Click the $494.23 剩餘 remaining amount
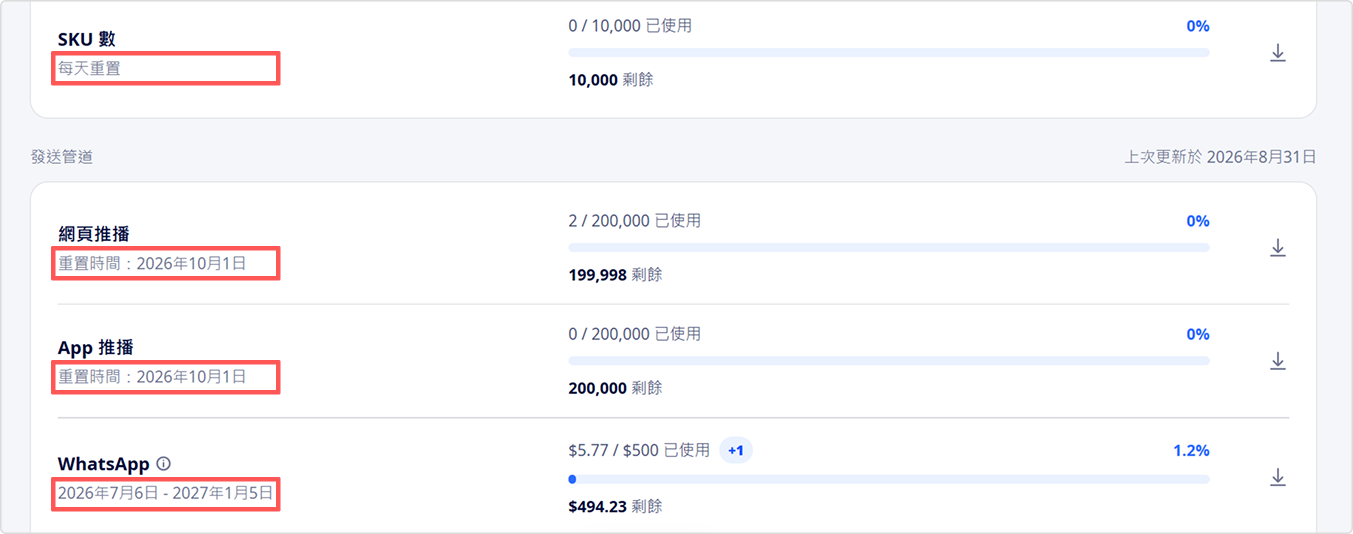This screenshot has width=1353, height=534. (x=615, y=507)
